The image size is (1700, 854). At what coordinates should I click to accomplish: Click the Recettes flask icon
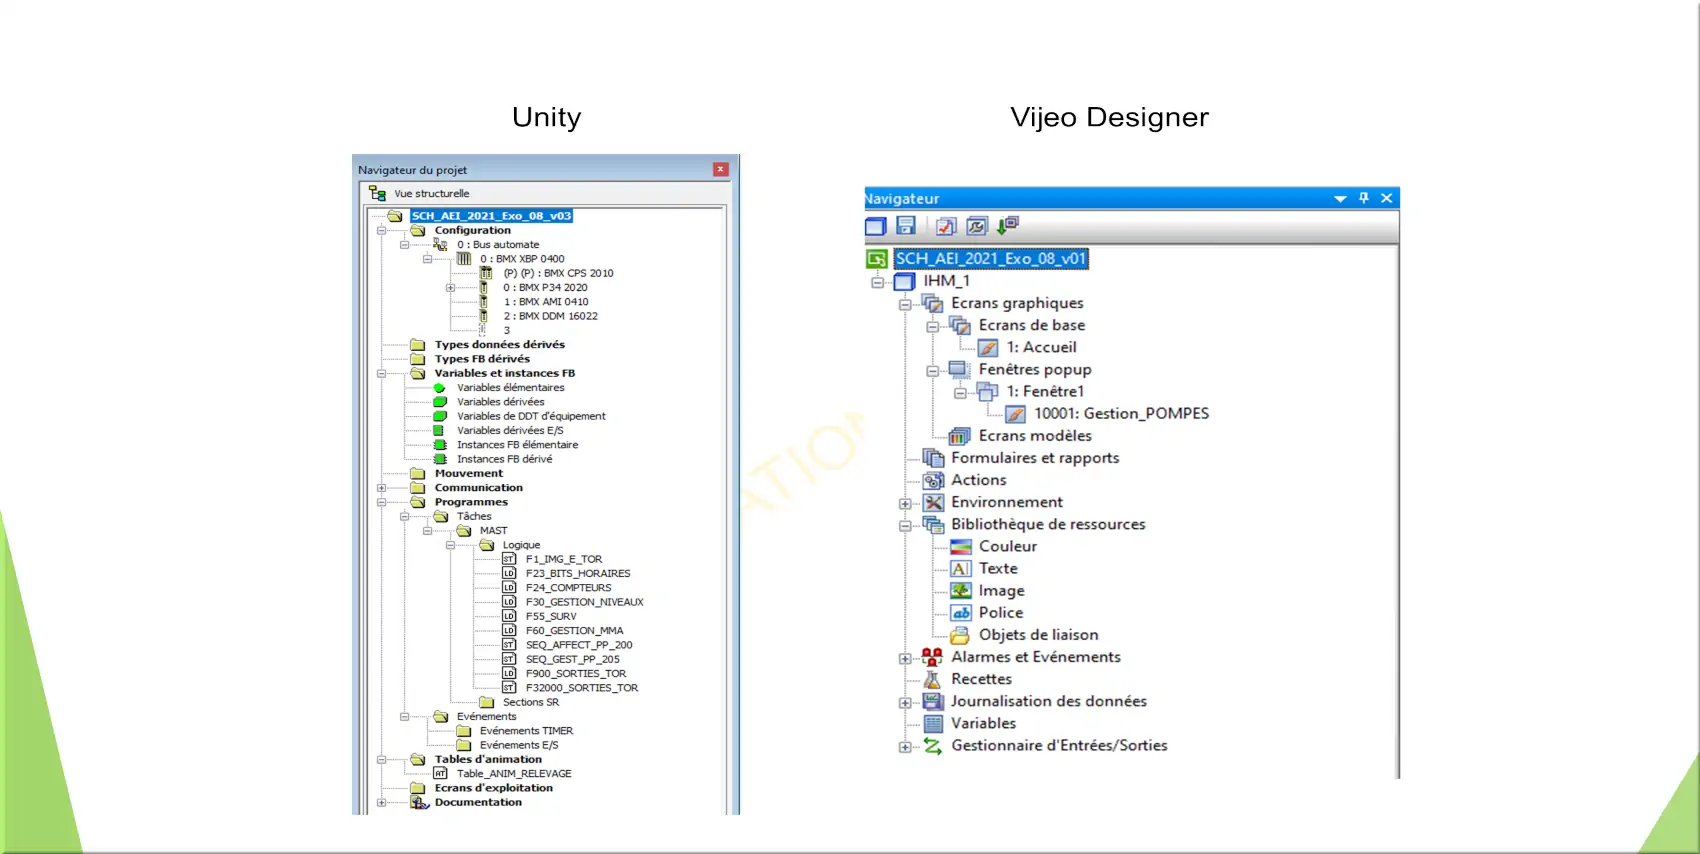tap(933, 679)
